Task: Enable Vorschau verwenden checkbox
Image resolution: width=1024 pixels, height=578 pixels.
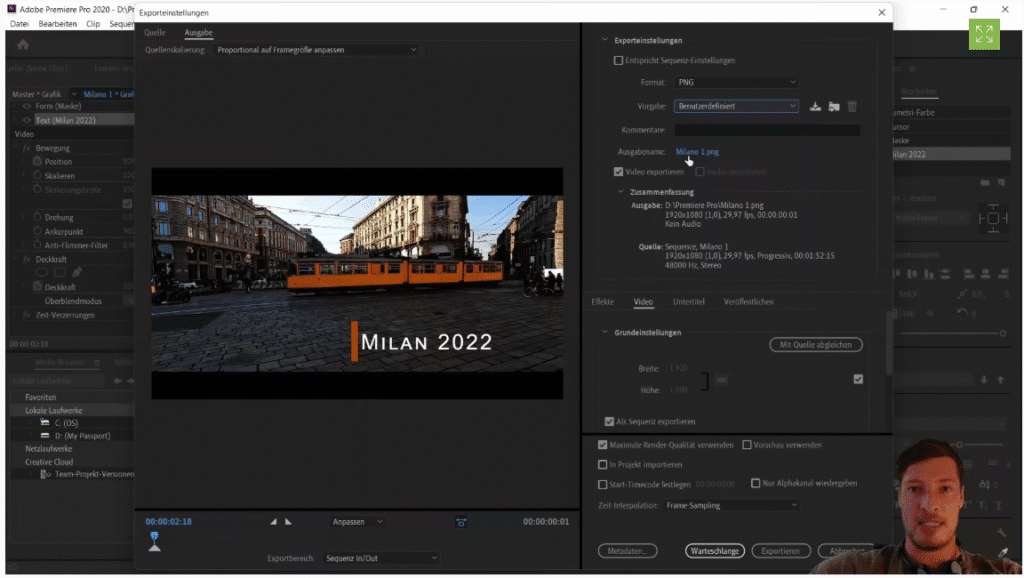Action: (747, 445)
